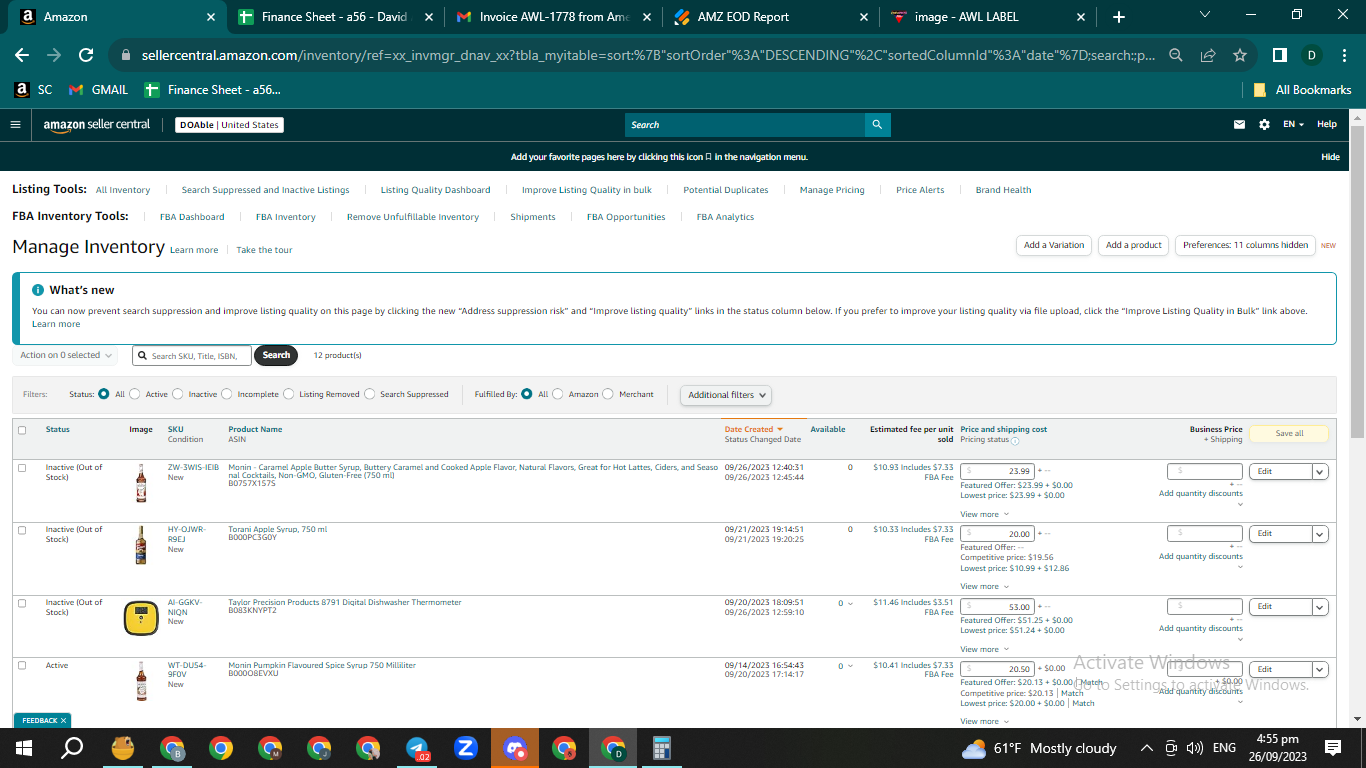This screenshot has width=1366, height=768.
Task: View site information via the address bar lock icon
Action: coord(126,56)
